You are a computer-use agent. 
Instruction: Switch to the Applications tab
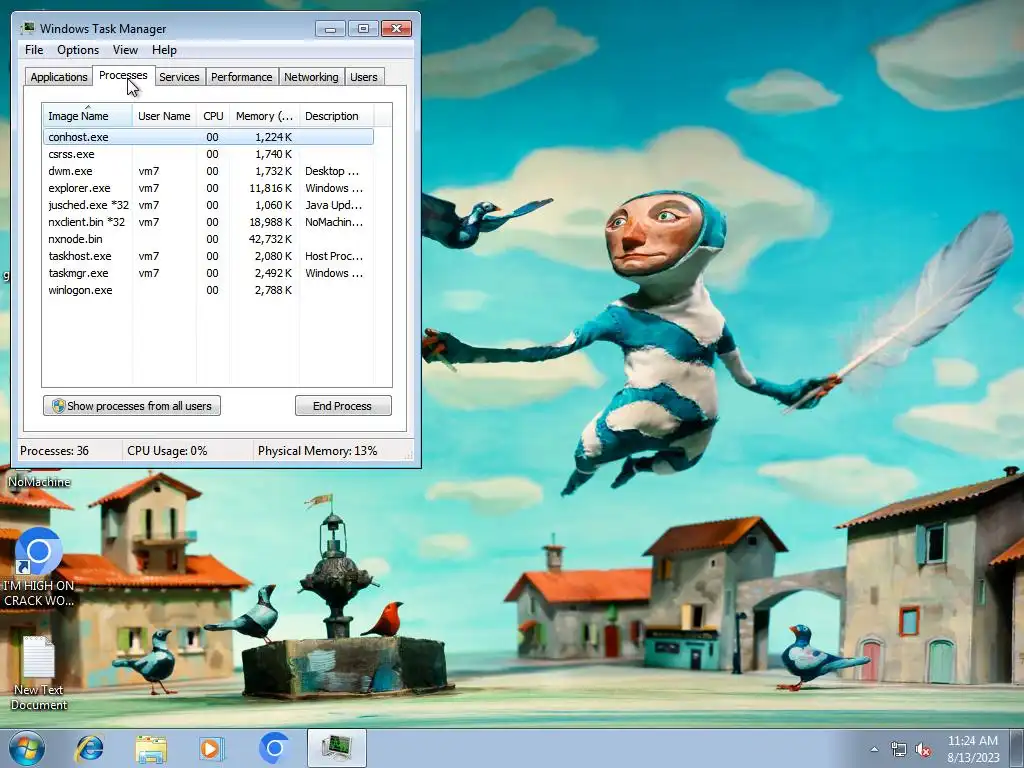59,77
